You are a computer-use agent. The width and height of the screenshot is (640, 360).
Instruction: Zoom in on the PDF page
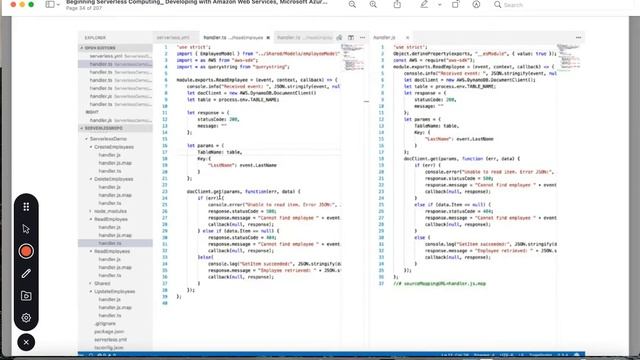pyautogui.click(x=373, y=4)
